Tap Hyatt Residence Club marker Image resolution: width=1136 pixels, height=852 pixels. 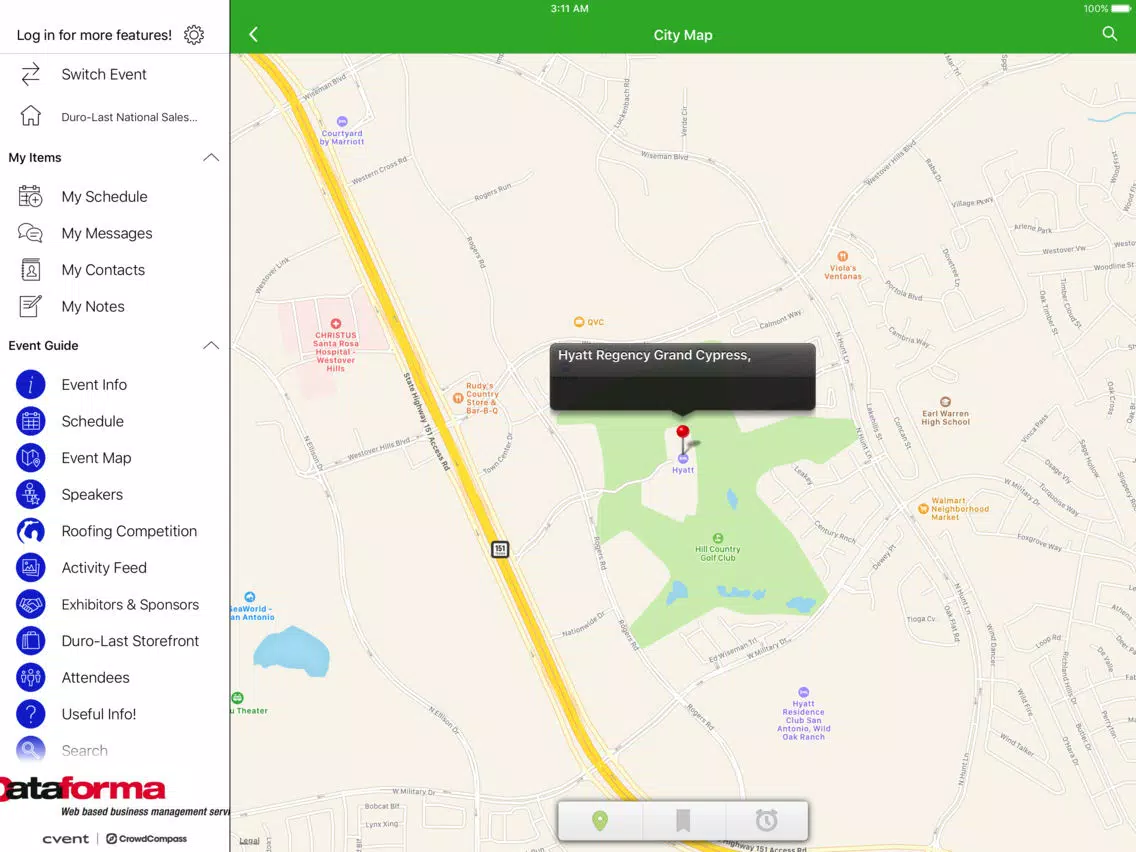pos(803,714)
